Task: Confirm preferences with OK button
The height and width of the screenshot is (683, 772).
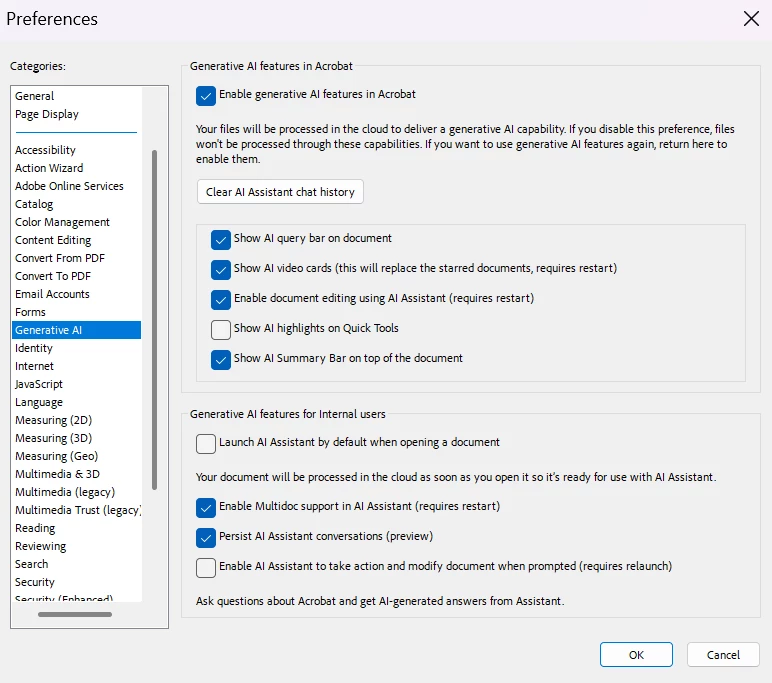Action: coord(636,654)
